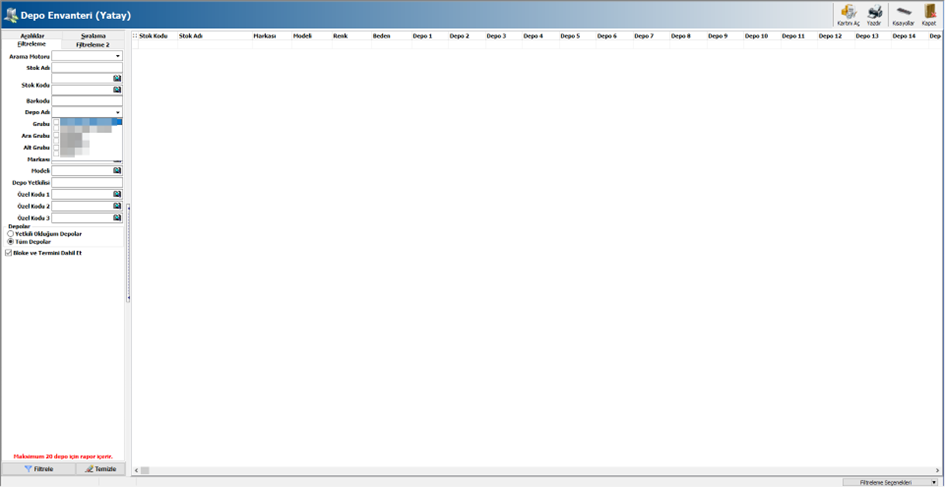Click the Depo 2 column header
The image size is (945, 487).
(x=467, y=36)
